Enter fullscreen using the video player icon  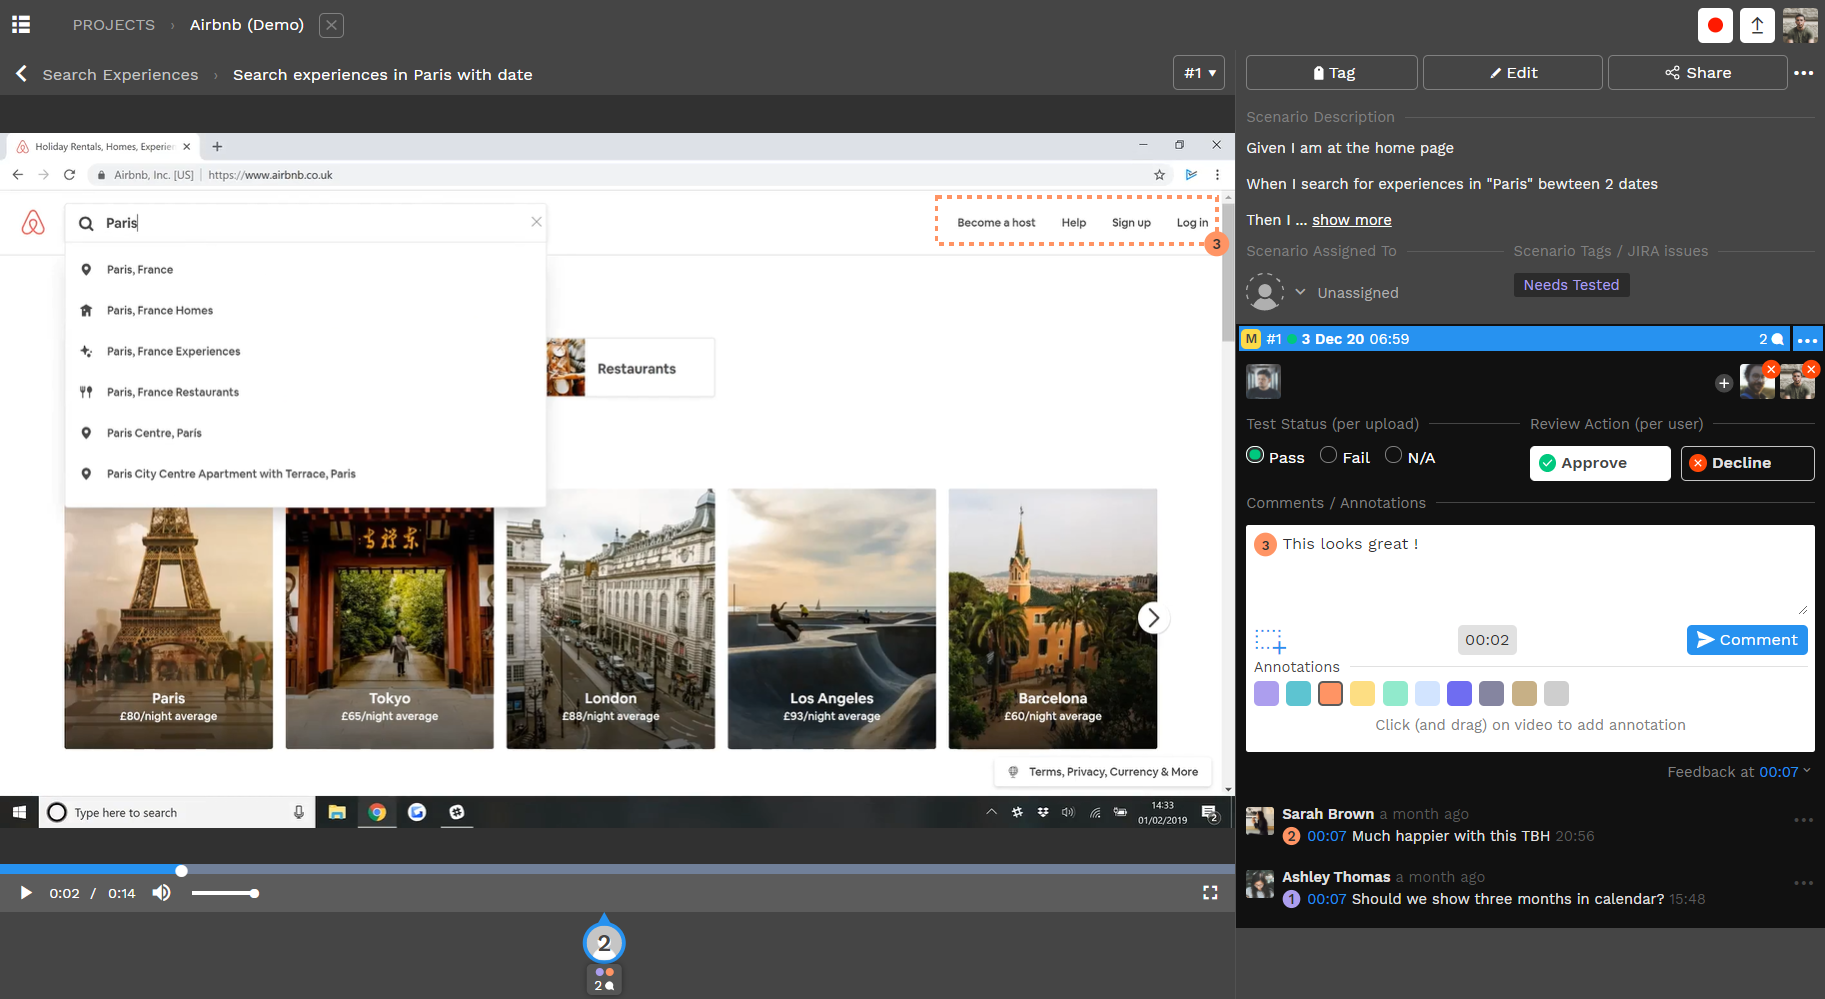tap(1210, 892)
